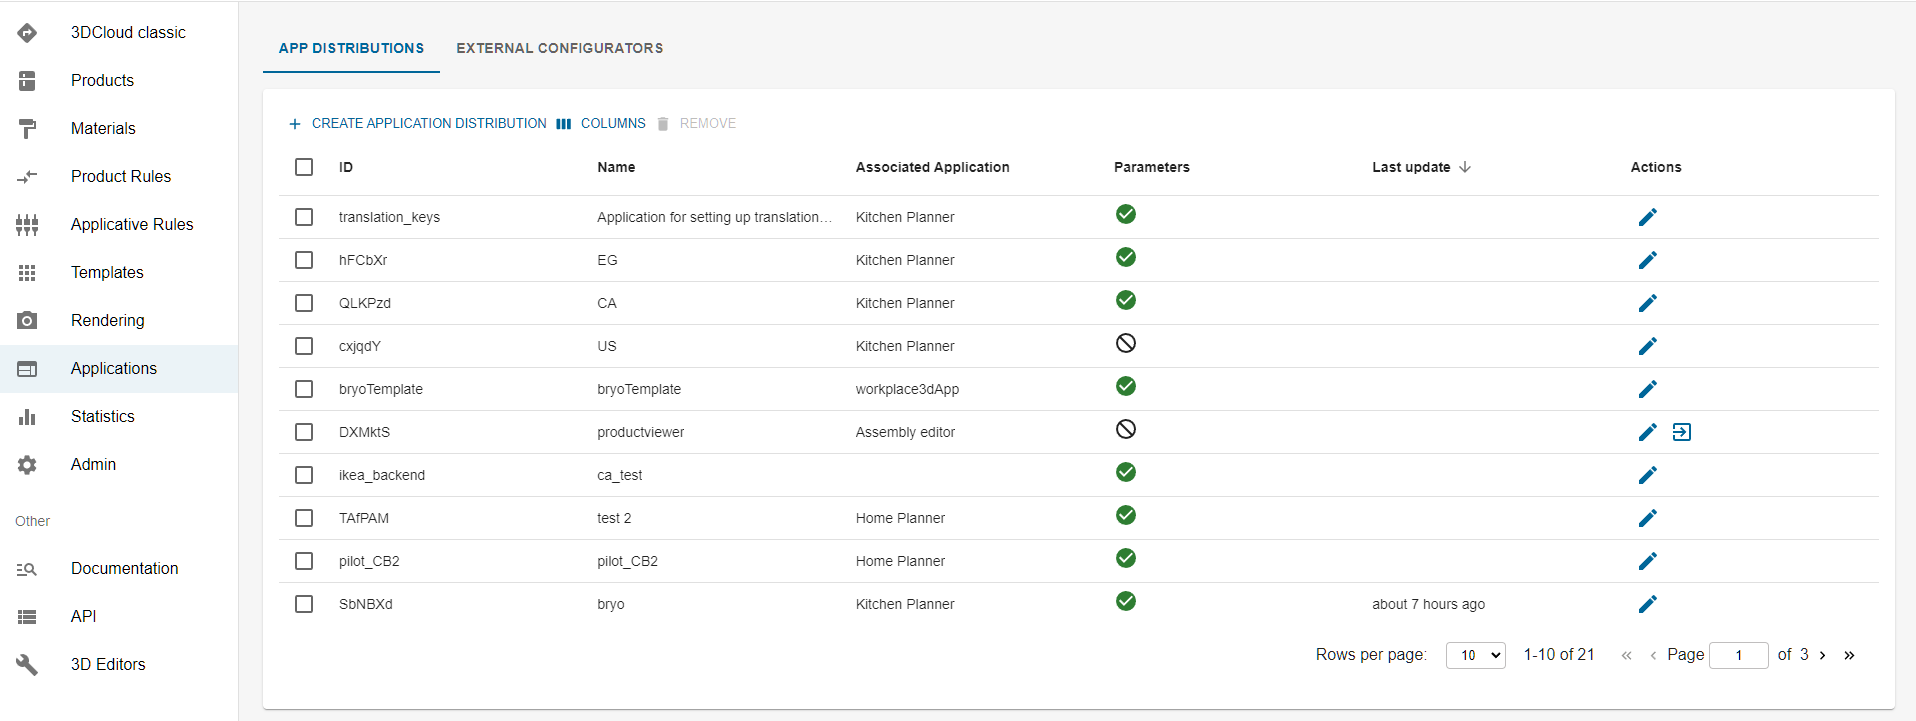The height and width of the screenshot is (721, 1916).
Task: Click Create Application Distribution button
Action: [417, 123]
